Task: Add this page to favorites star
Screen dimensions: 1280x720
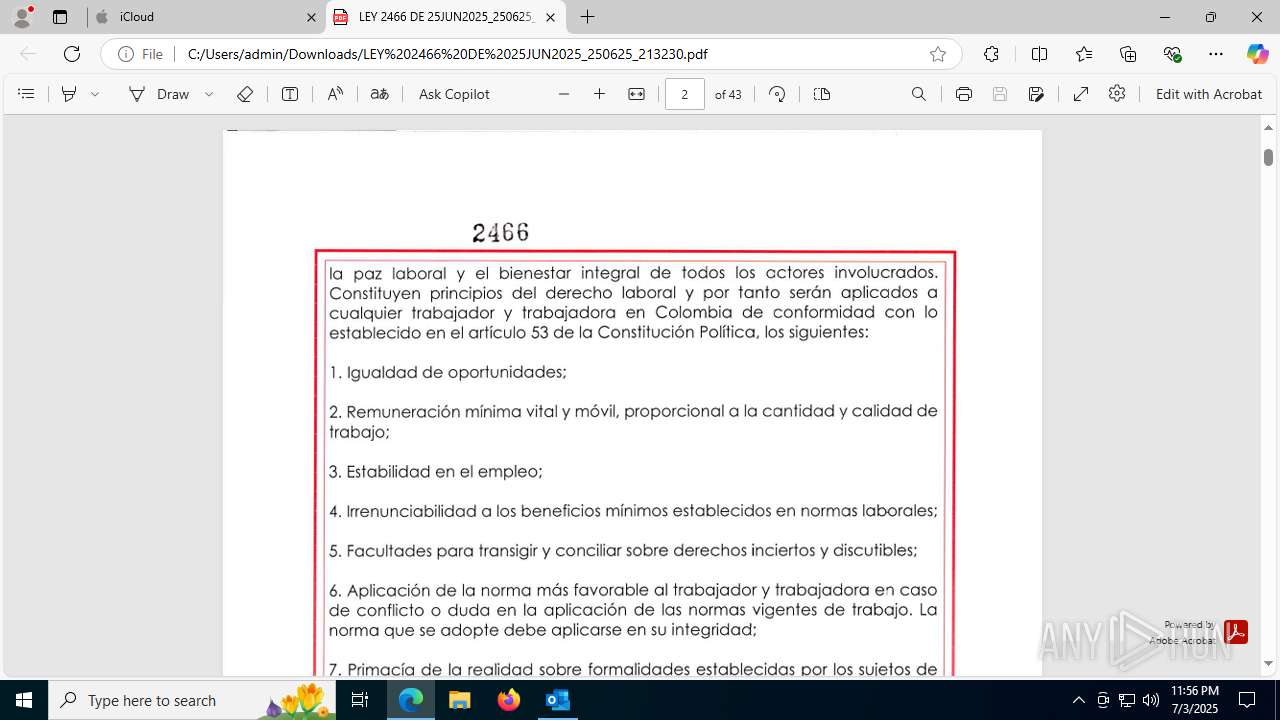Action: click(938, 54)
